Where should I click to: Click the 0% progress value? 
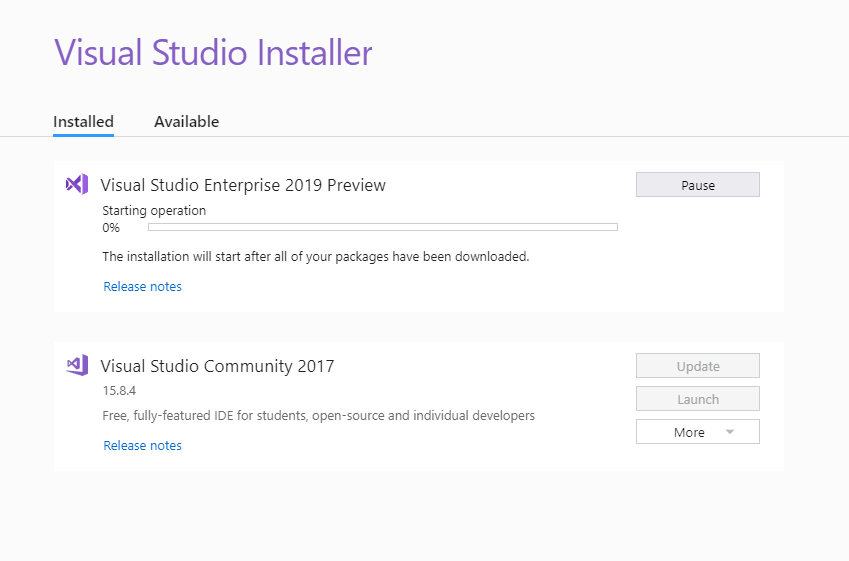pos(111,228)
